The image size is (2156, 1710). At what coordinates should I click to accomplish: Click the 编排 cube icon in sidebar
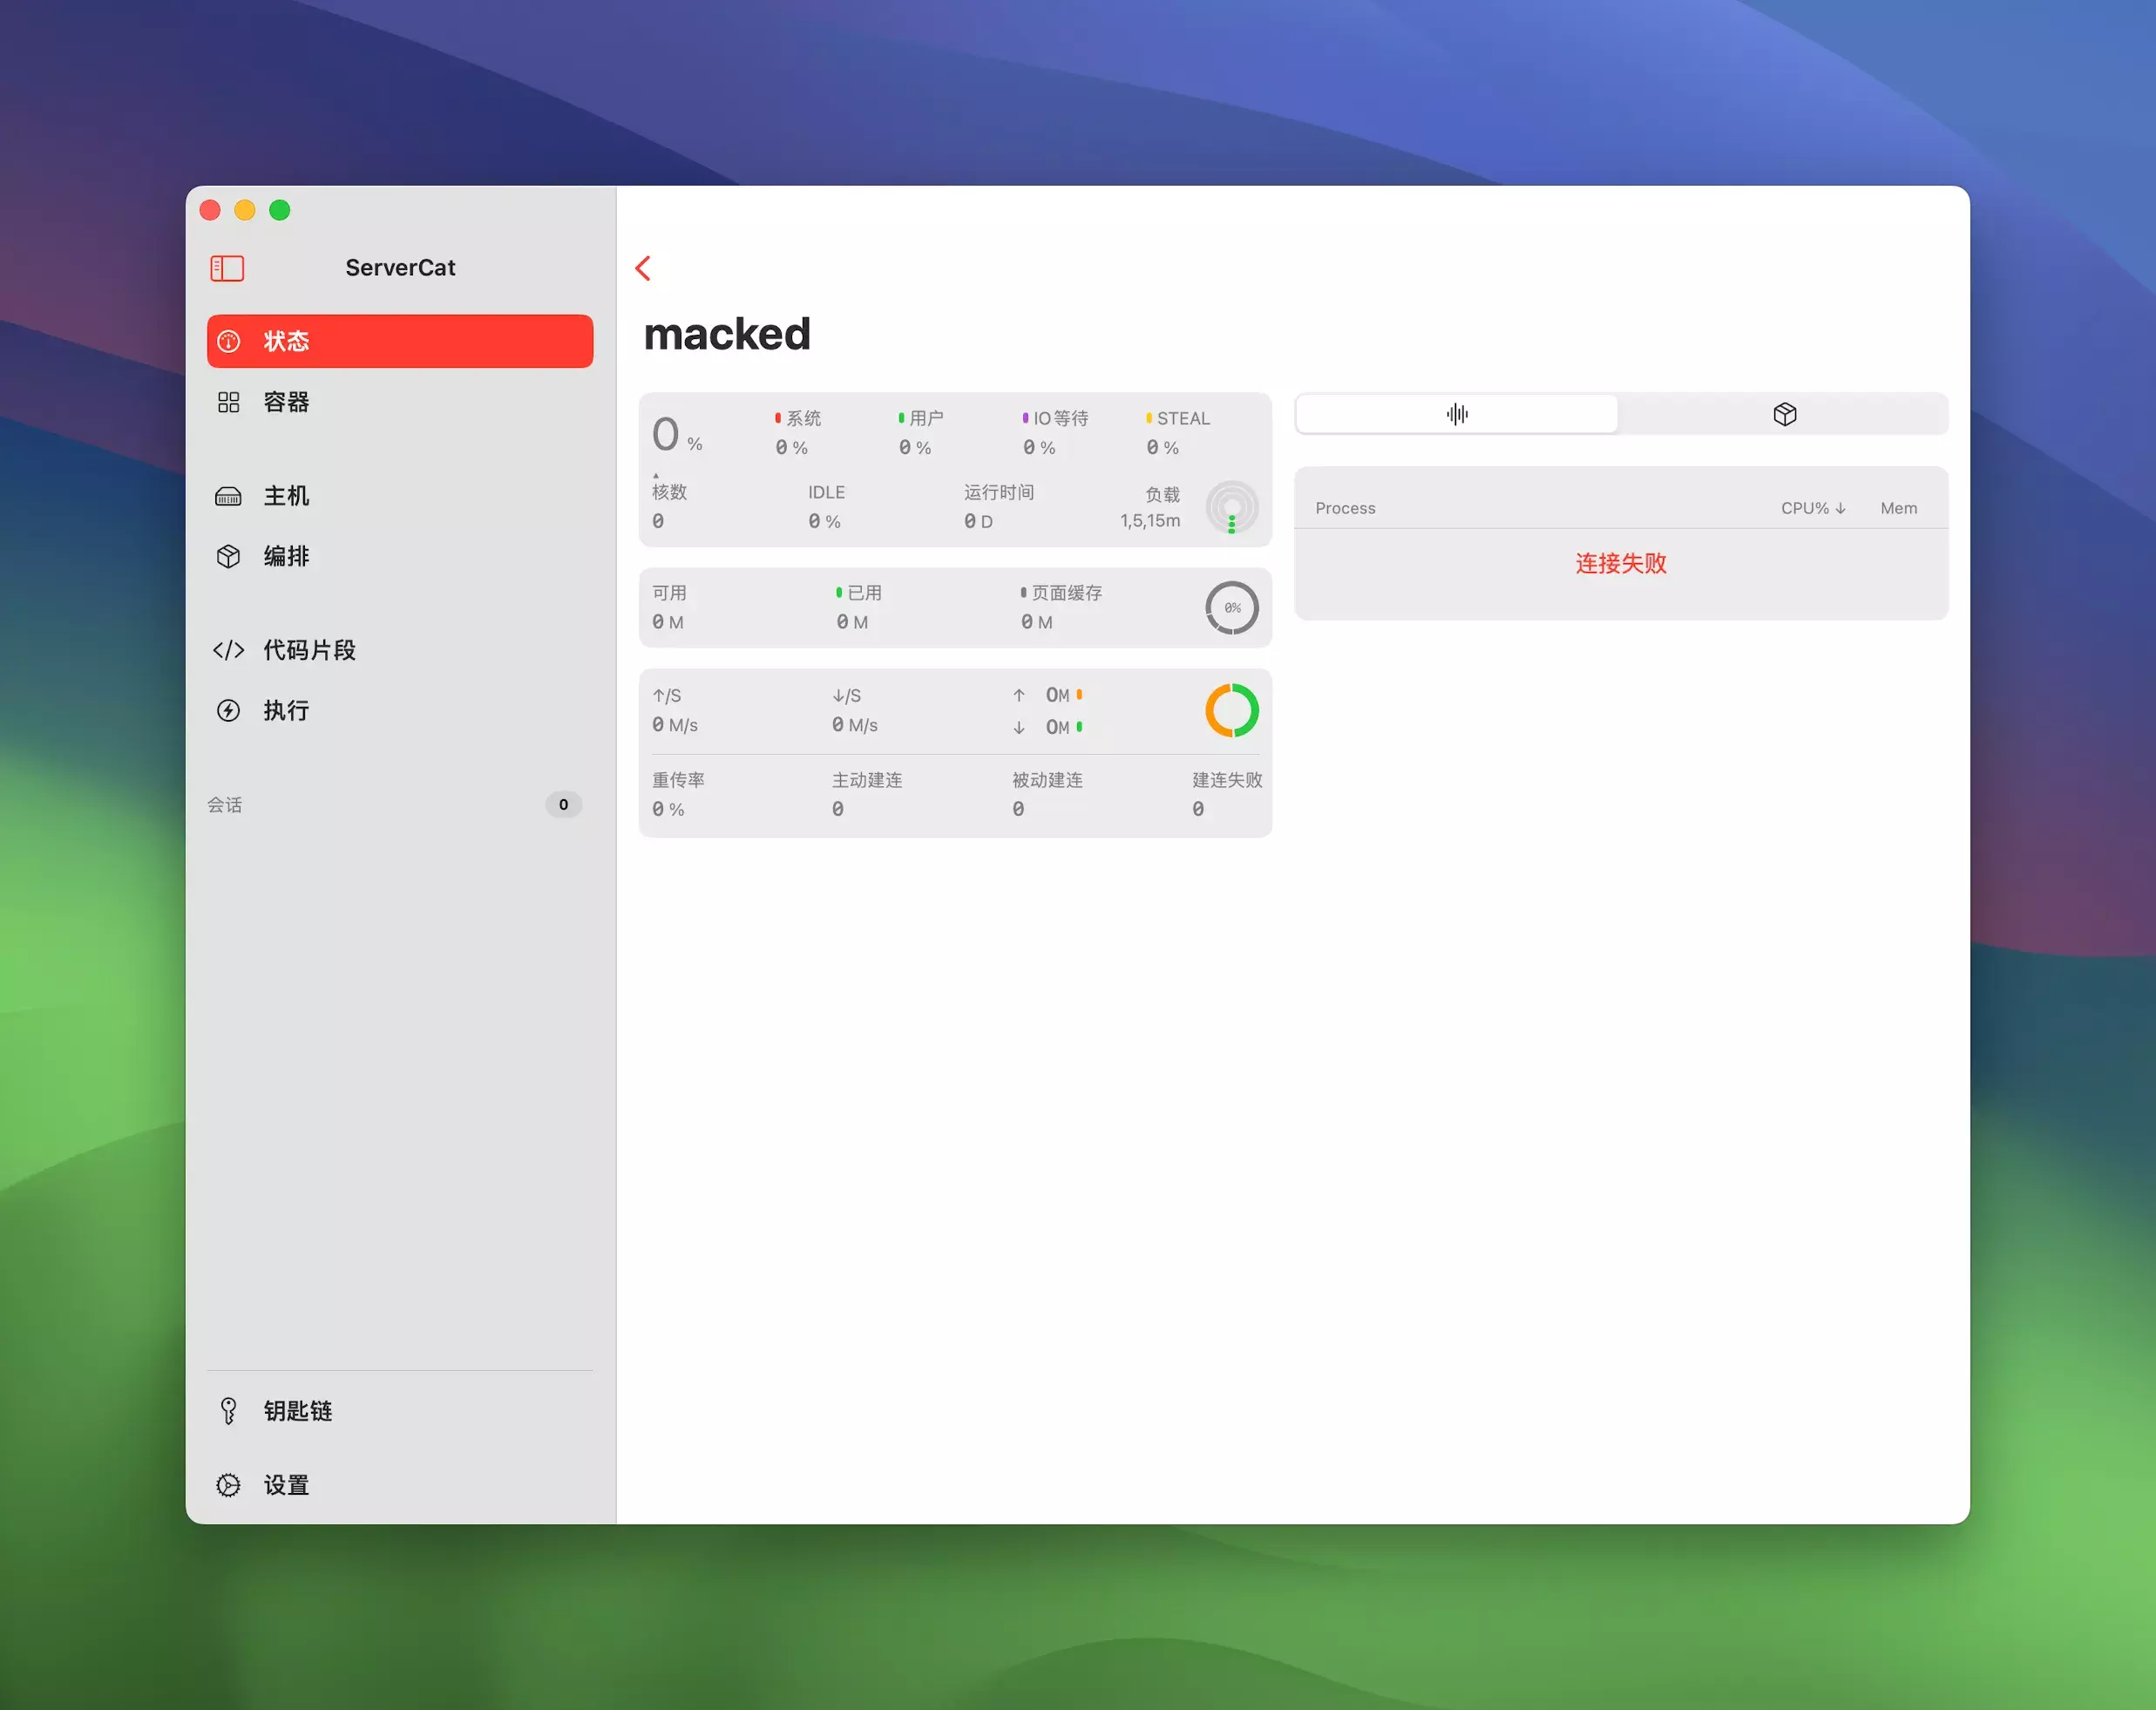coord(228,556)
